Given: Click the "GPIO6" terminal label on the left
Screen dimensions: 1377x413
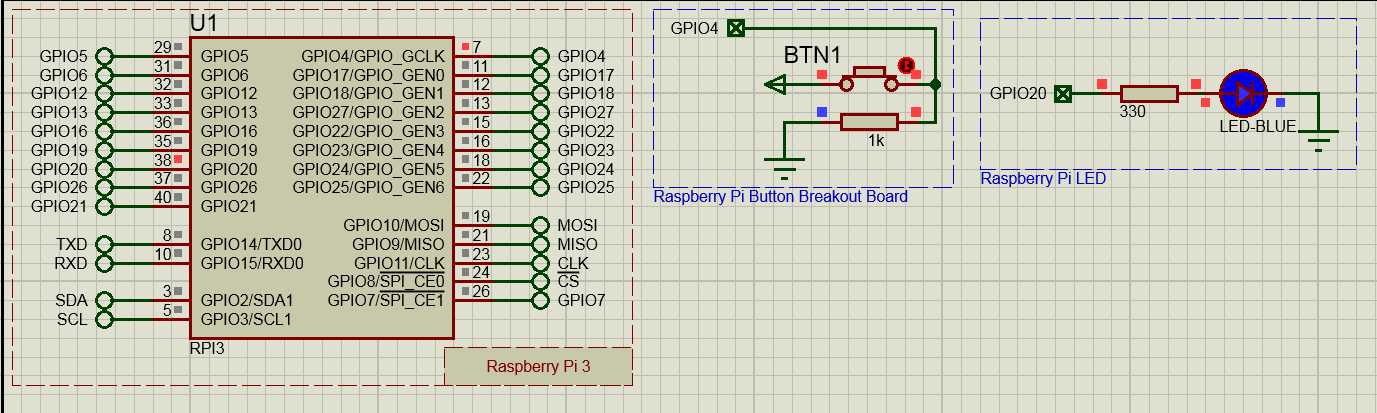Looking at the screenshot, I should 64,75.
